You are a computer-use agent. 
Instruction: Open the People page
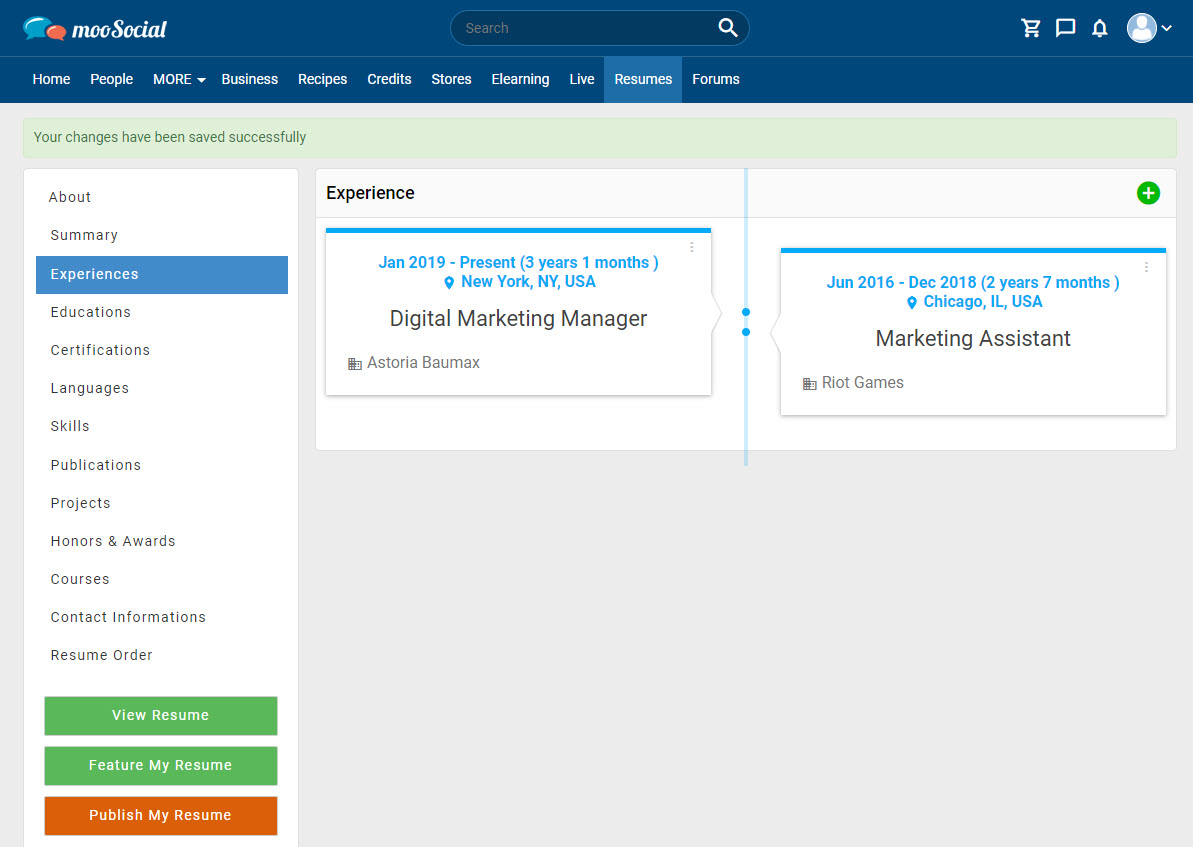tap(111, 79)
